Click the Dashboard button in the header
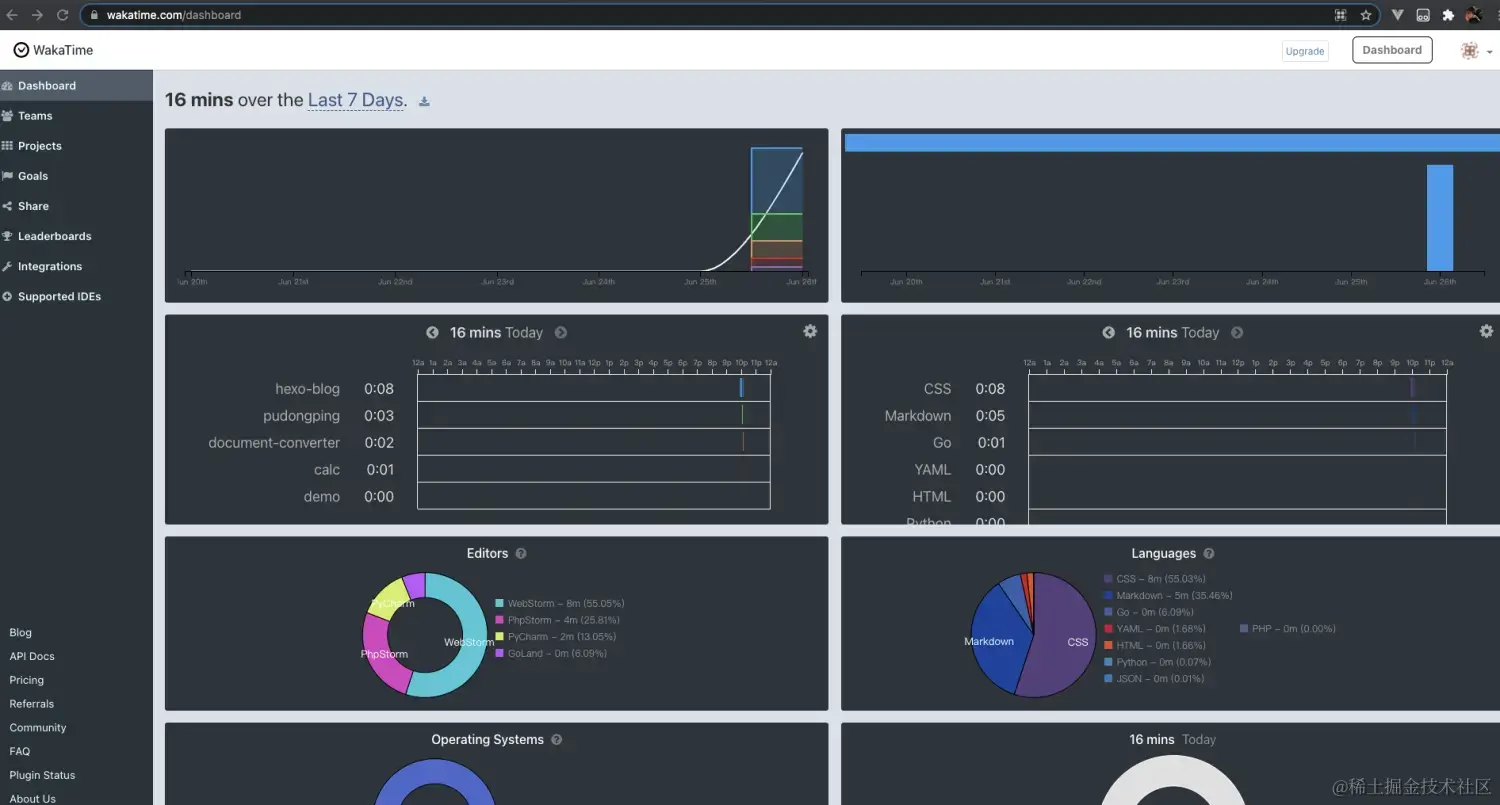 (1392, 50)
